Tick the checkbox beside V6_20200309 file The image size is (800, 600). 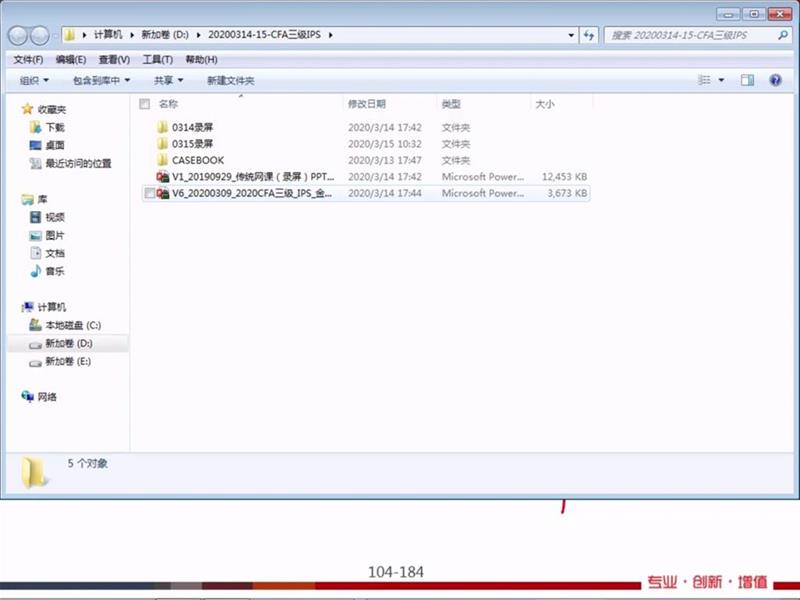(x=149, y=193)
